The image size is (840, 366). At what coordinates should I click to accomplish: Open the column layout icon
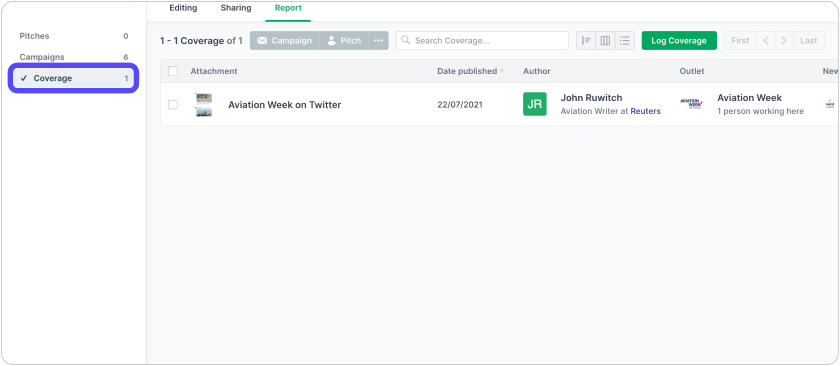tap(605, 41)
